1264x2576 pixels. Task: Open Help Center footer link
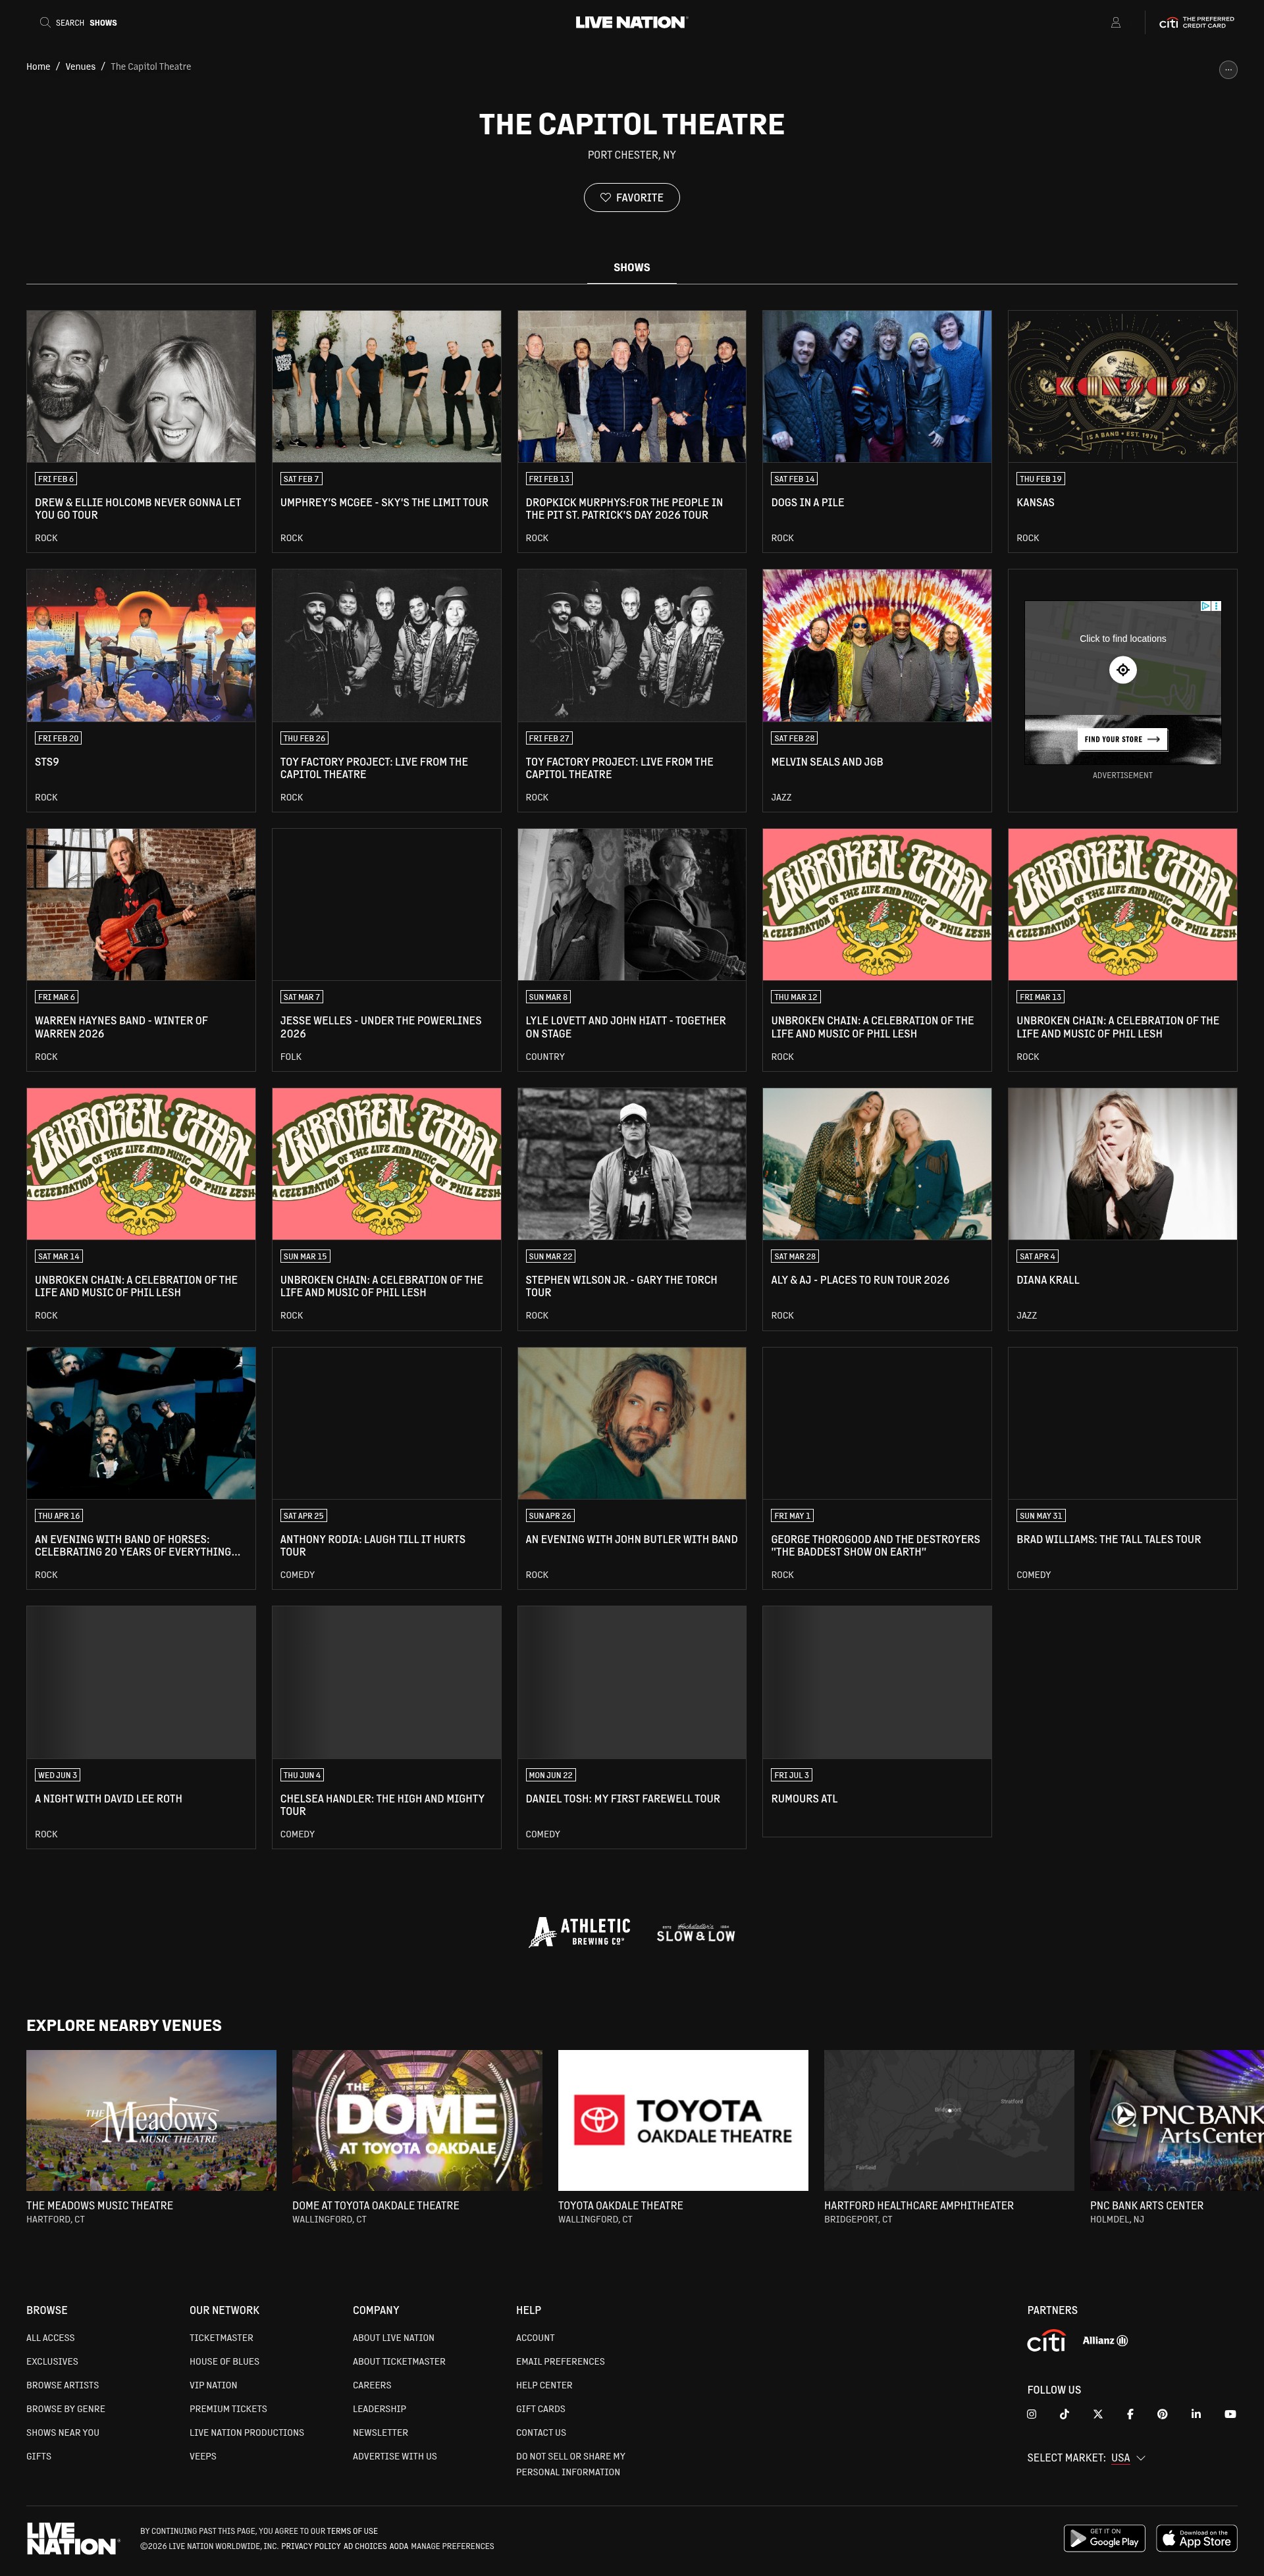(x=544, y=2385)
